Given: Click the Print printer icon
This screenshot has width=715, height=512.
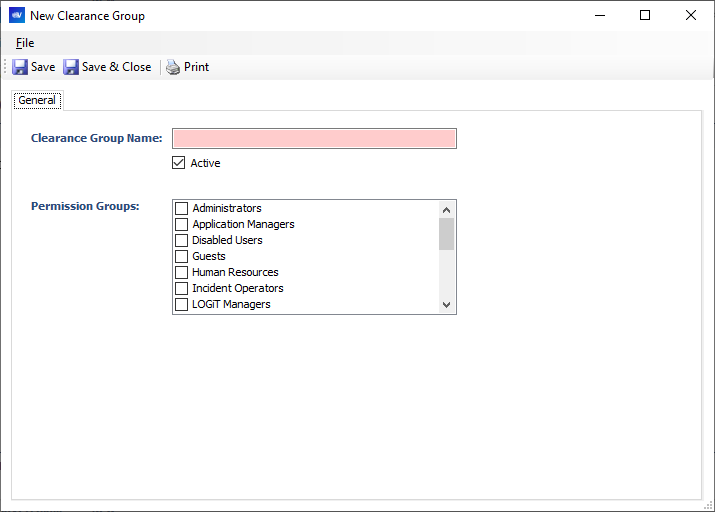Looking at the screenshot, I should [173, 67].
